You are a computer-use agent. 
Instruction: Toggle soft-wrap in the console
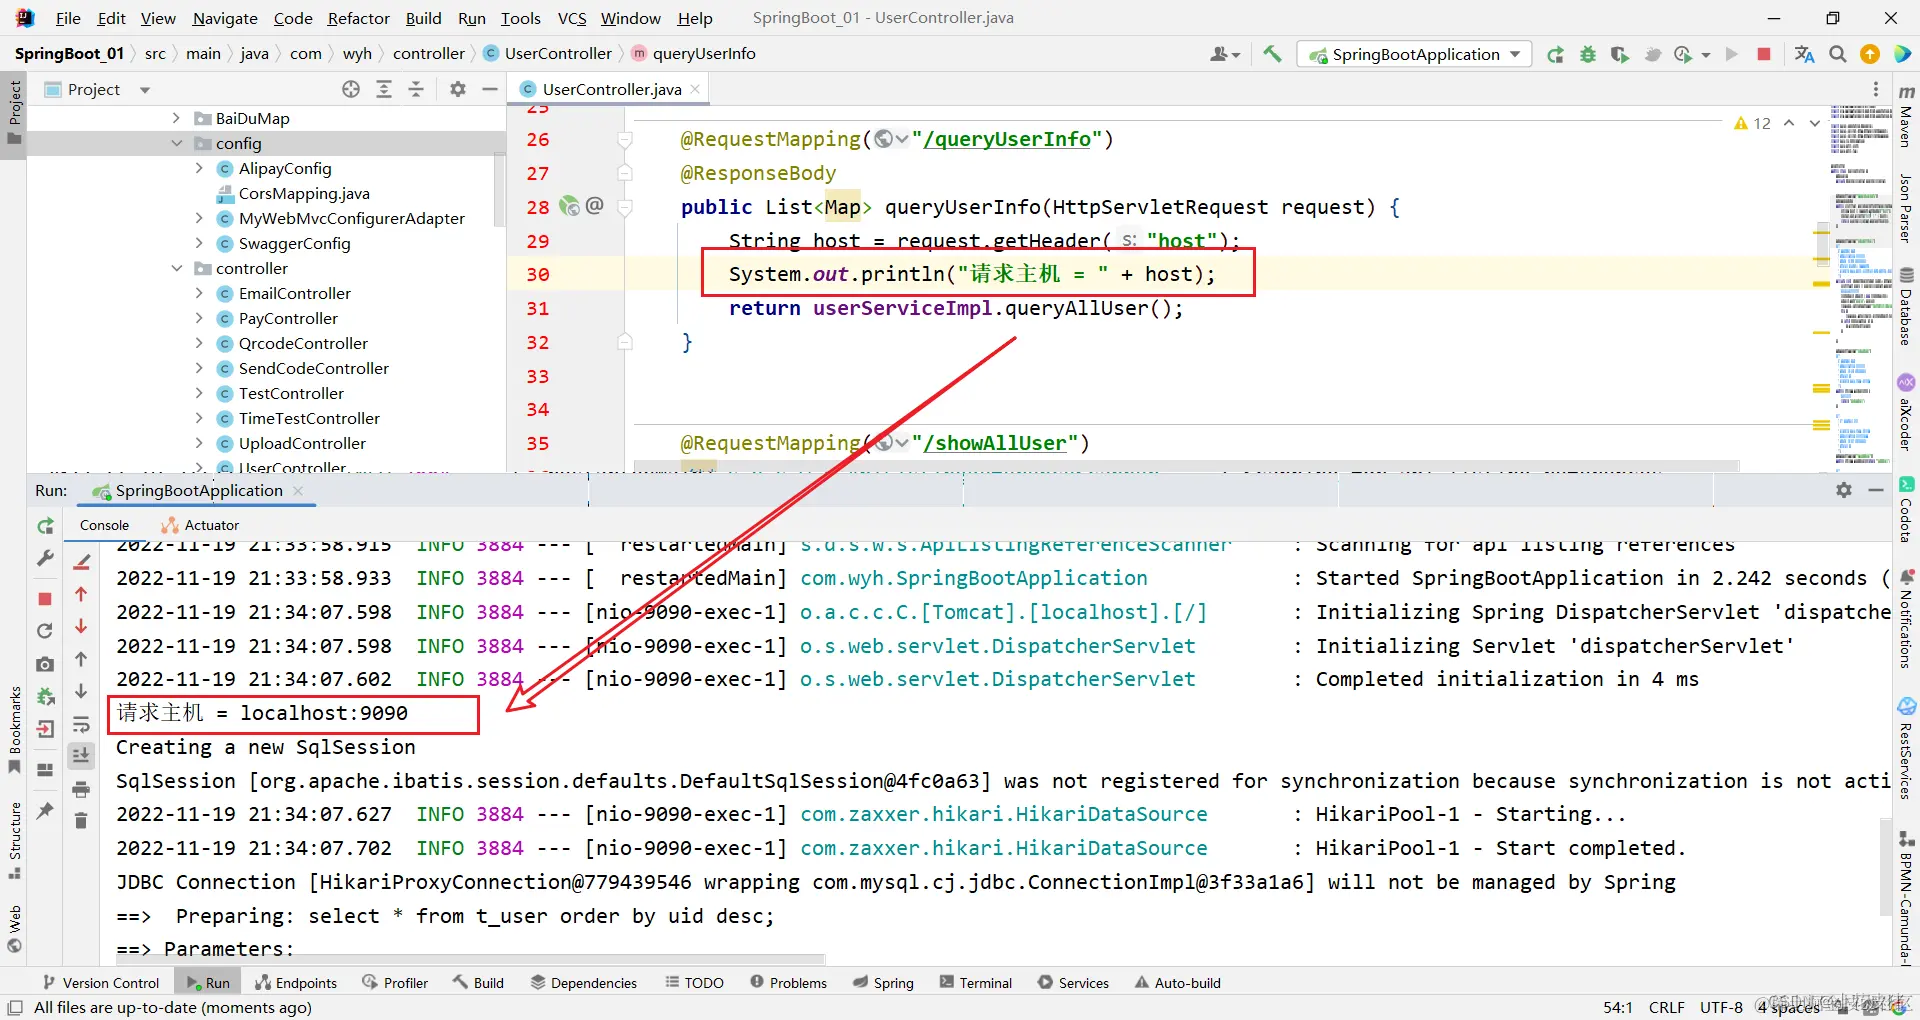click(x=81, y=724)
